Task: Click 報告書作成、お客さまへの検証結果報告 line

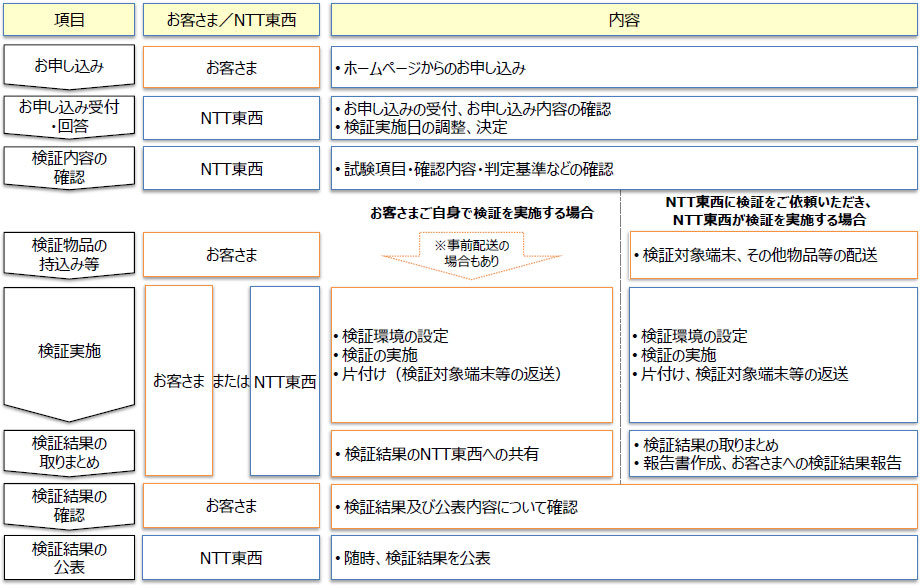Action: point(771,463)
